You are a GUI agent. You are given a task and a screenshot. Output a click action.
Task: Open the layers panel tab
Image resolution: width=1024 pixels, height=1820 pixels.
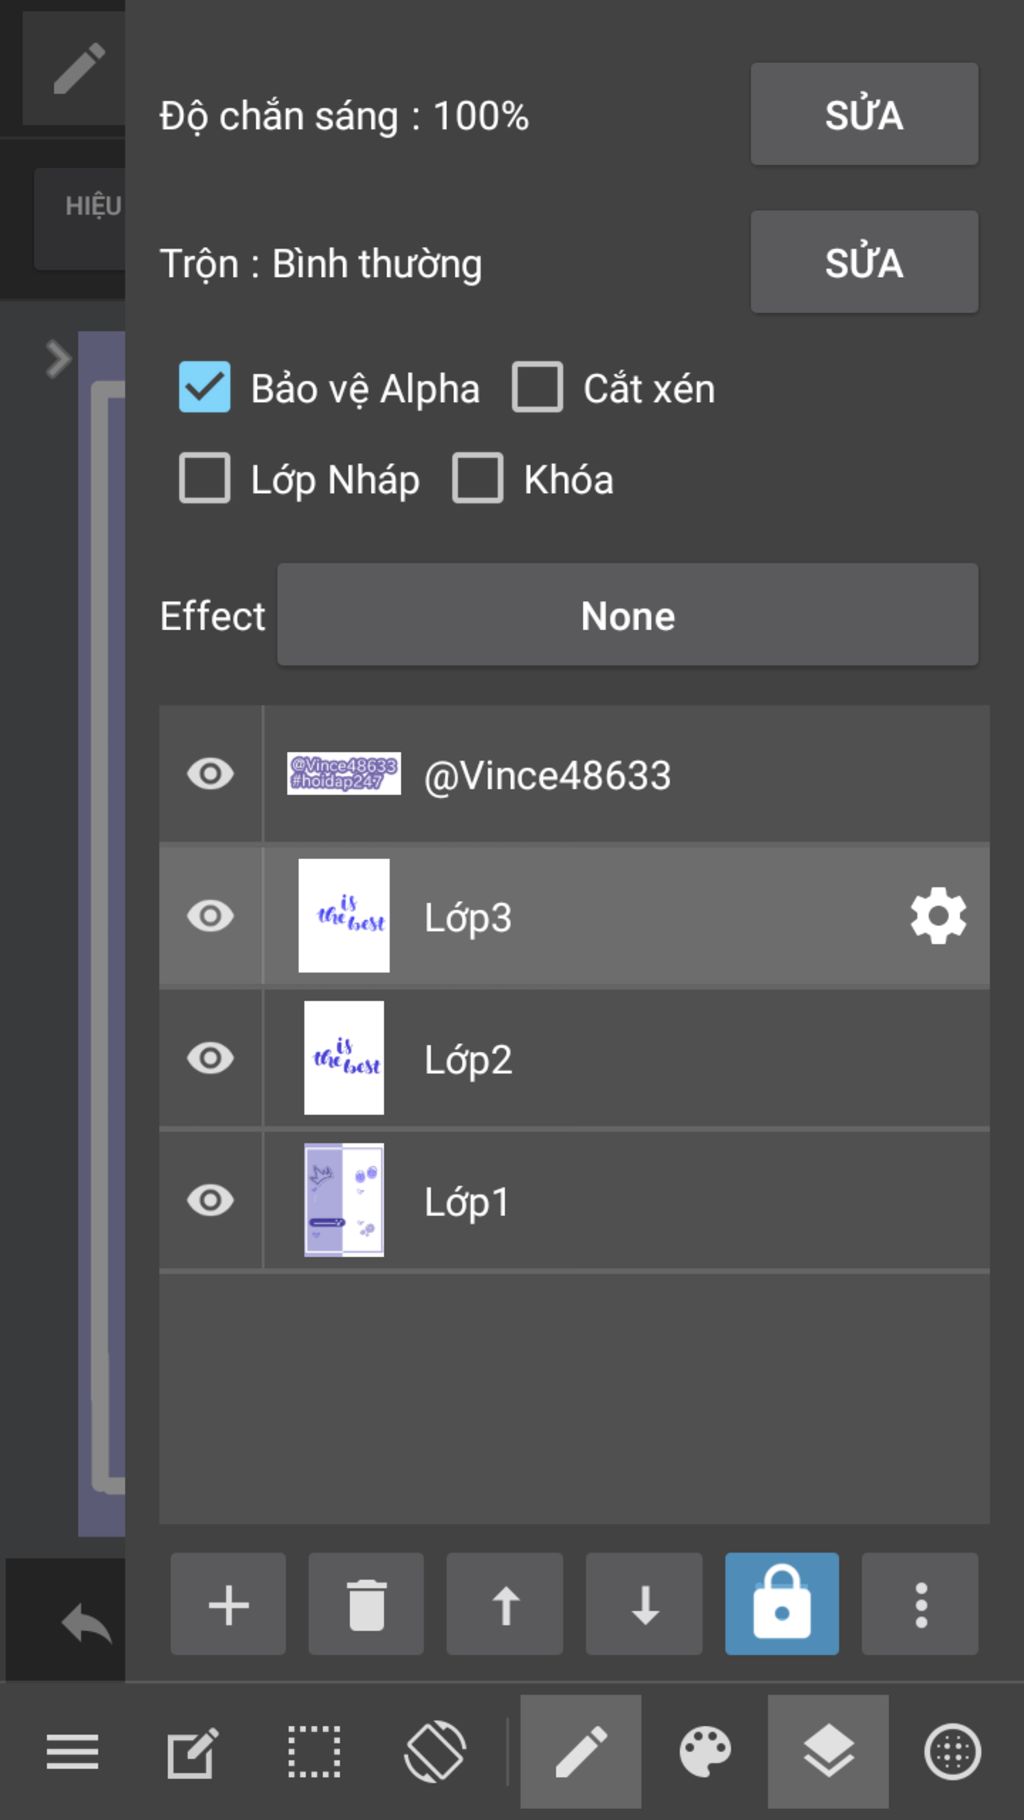pos(828,1752)
